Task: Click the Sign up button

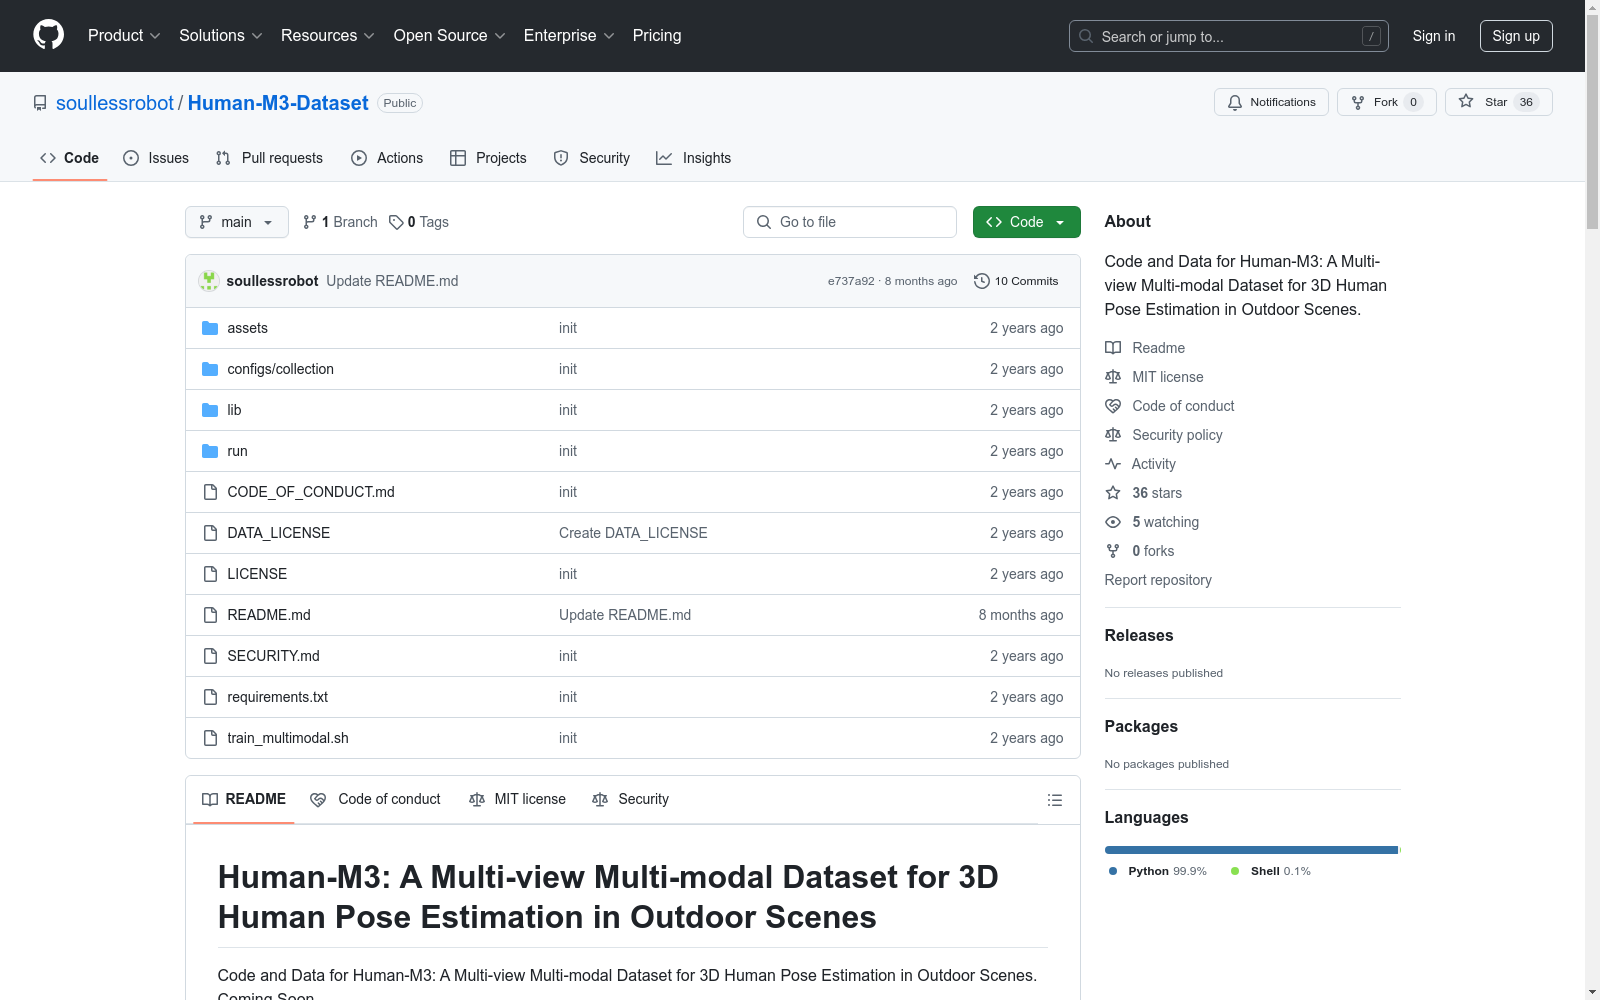Action: pos(1516,36)
